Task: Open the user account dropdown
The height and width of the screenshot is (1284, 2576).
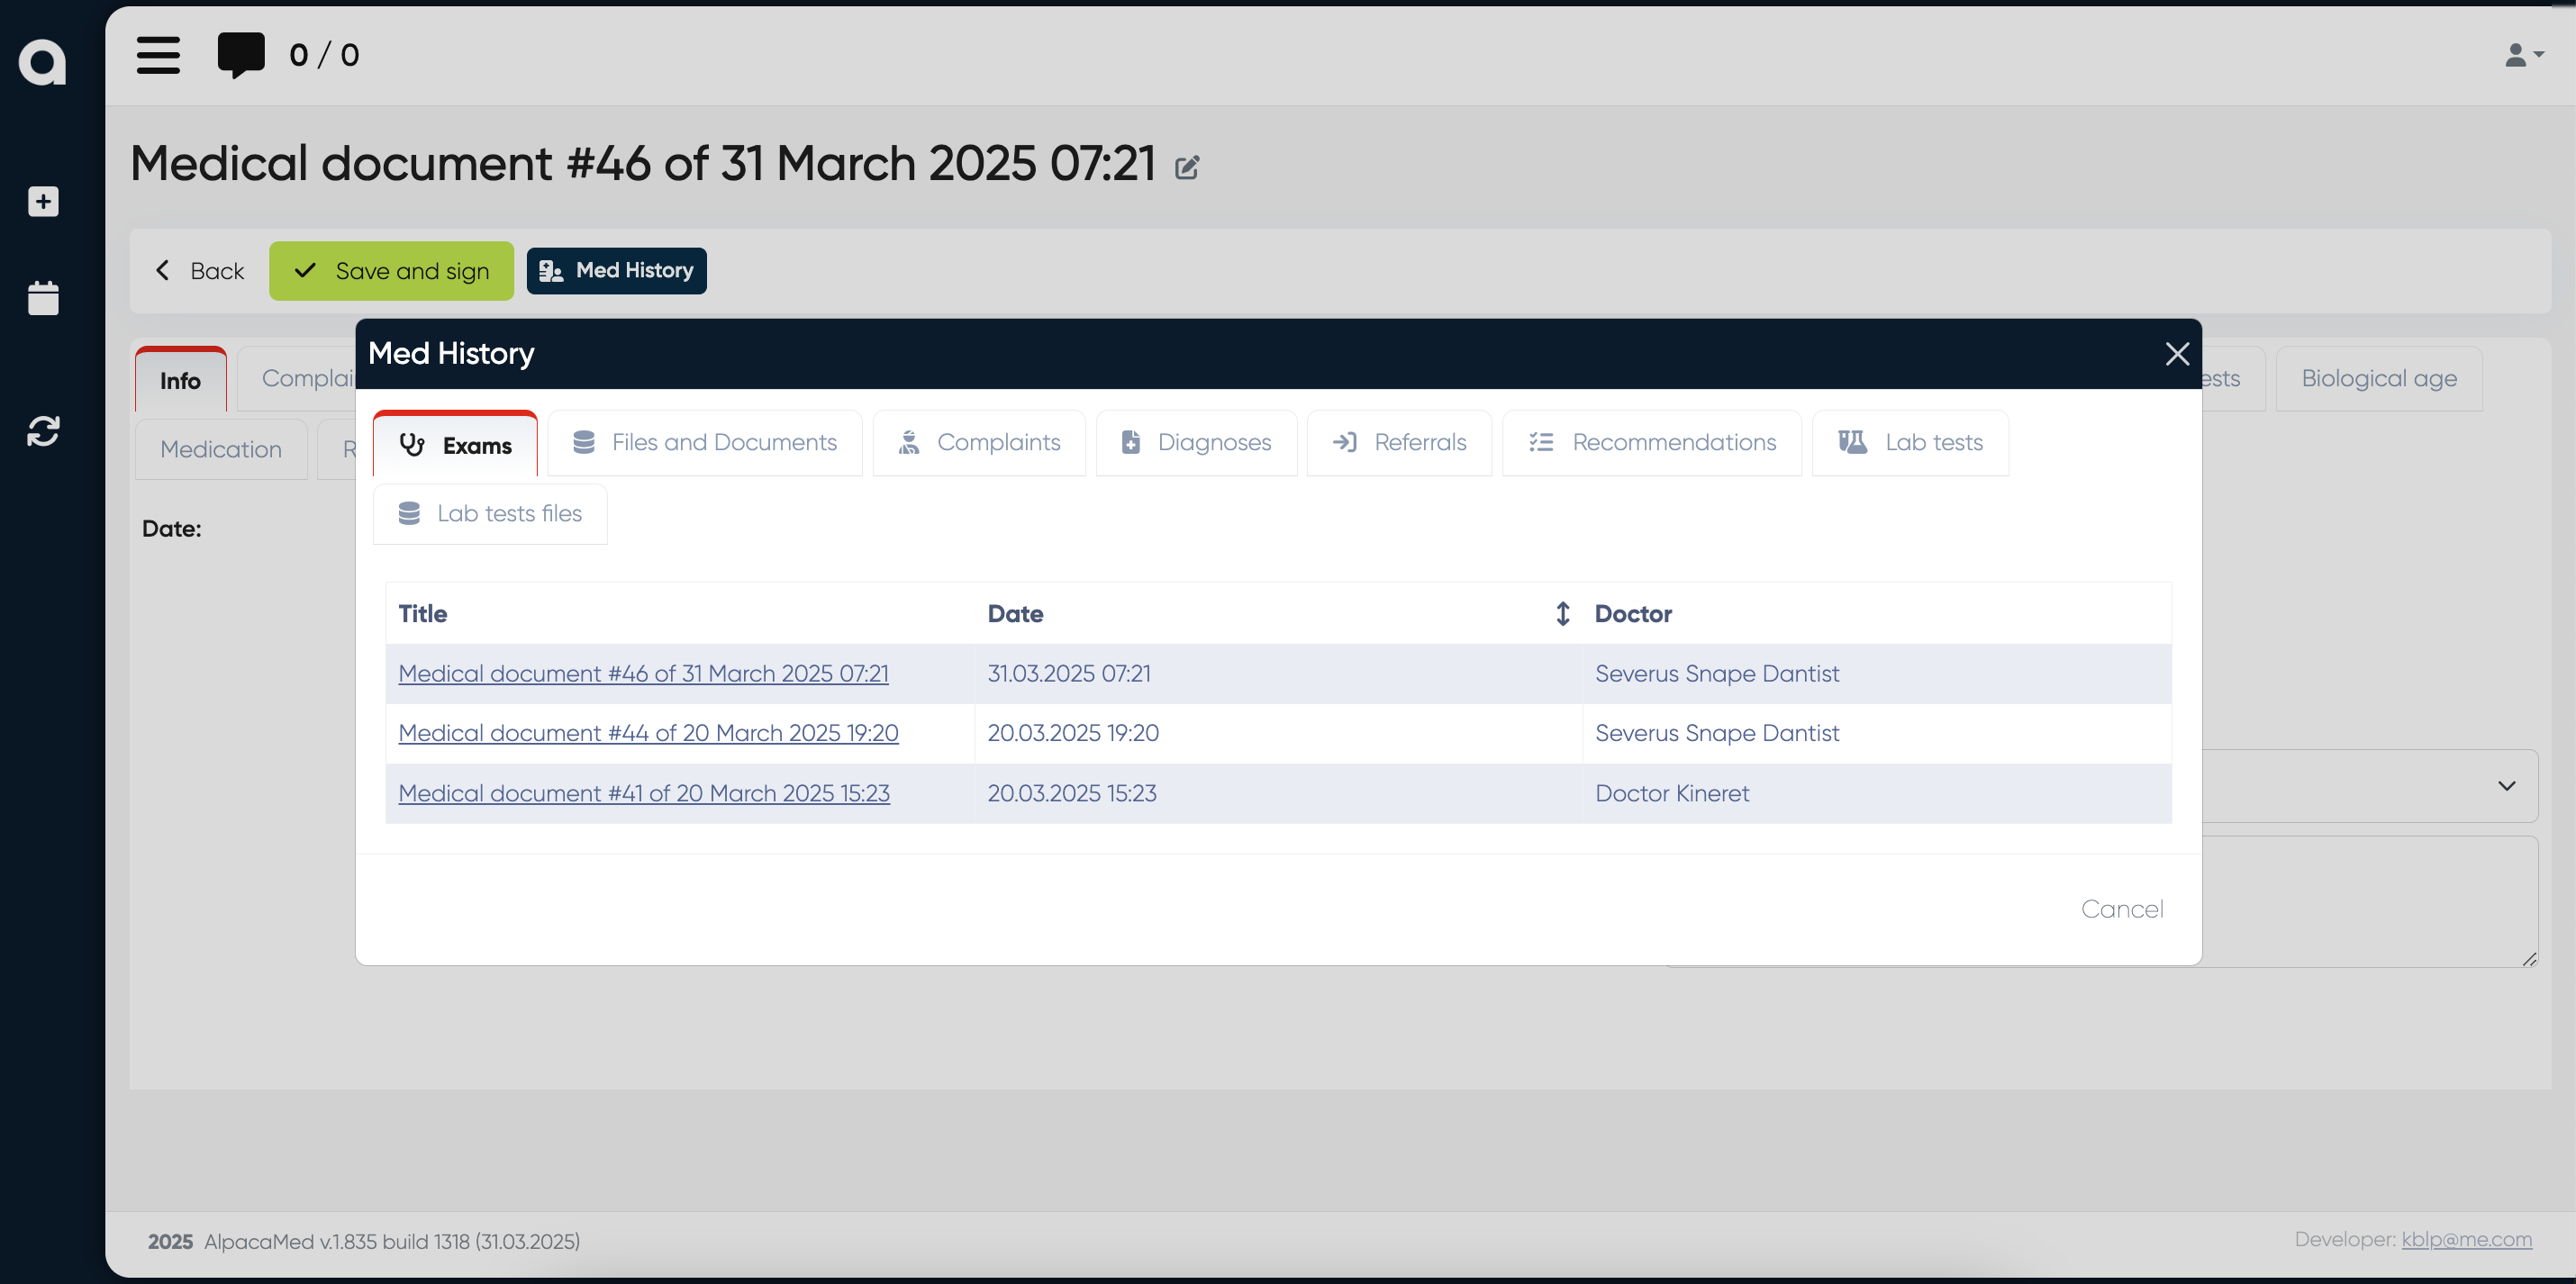Action: coord(2523,55)
